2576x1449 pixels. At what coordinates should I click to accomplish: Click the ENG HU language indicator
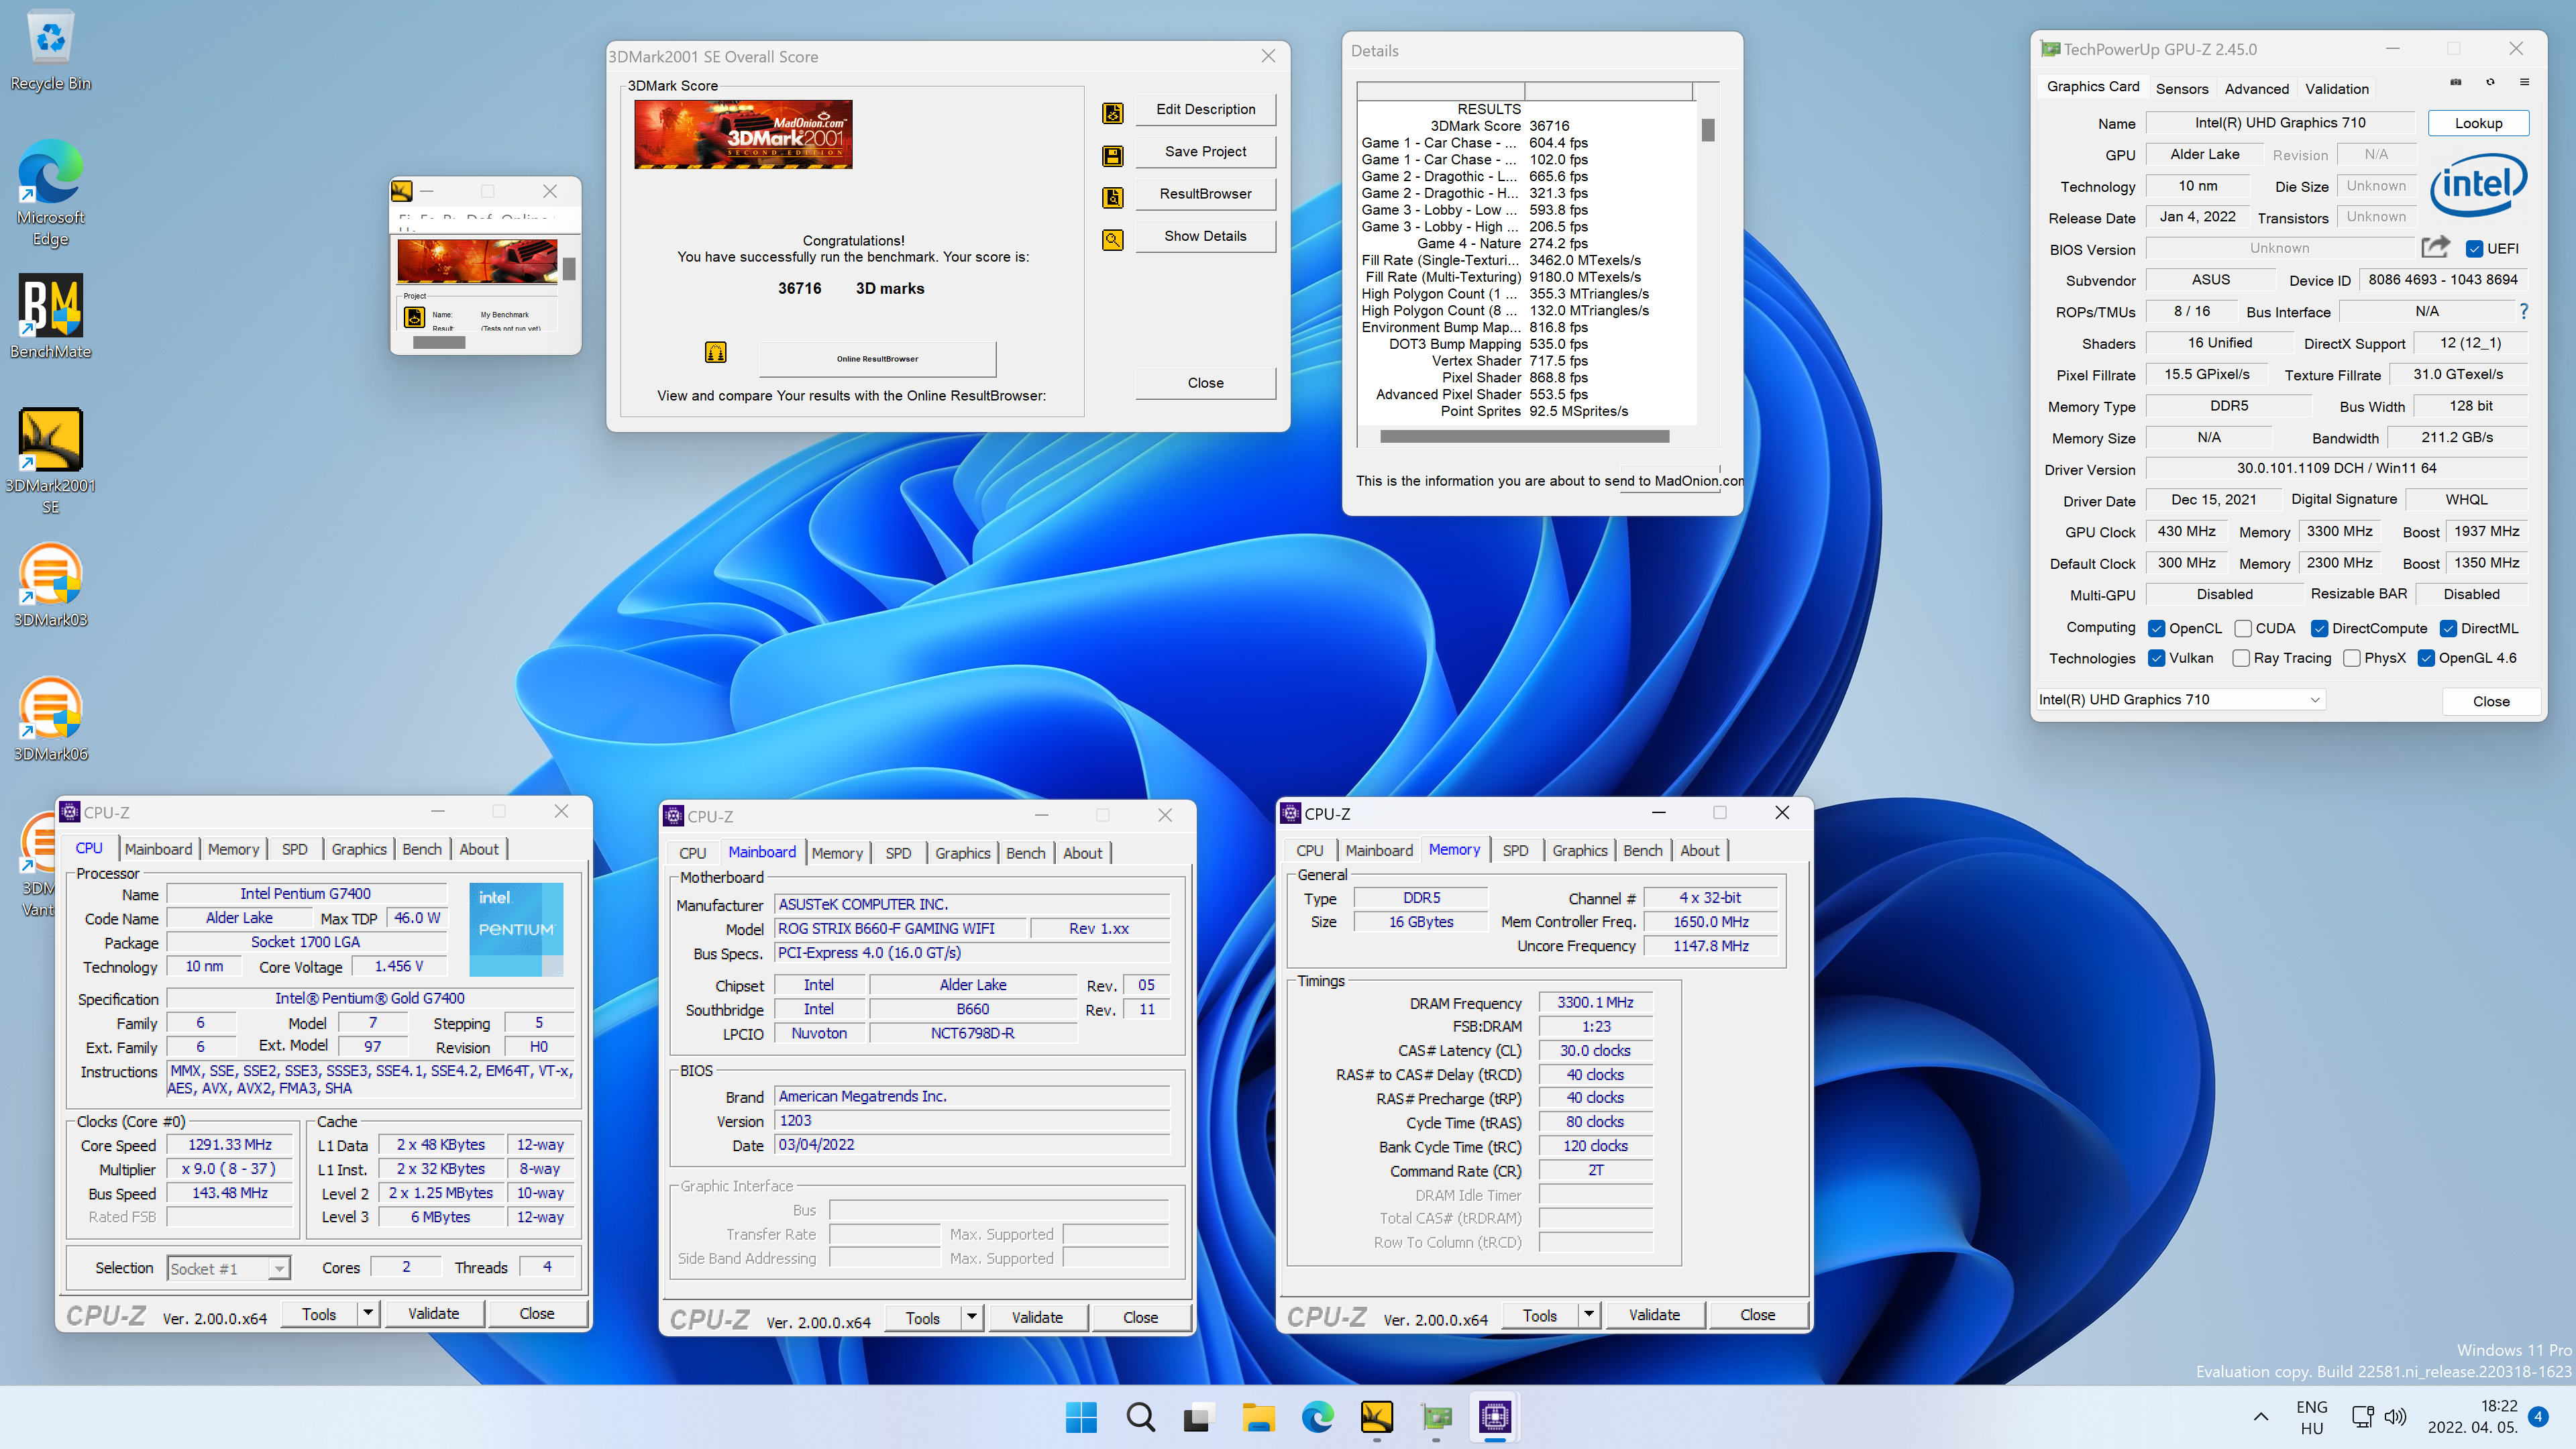coord(2311,1417)
